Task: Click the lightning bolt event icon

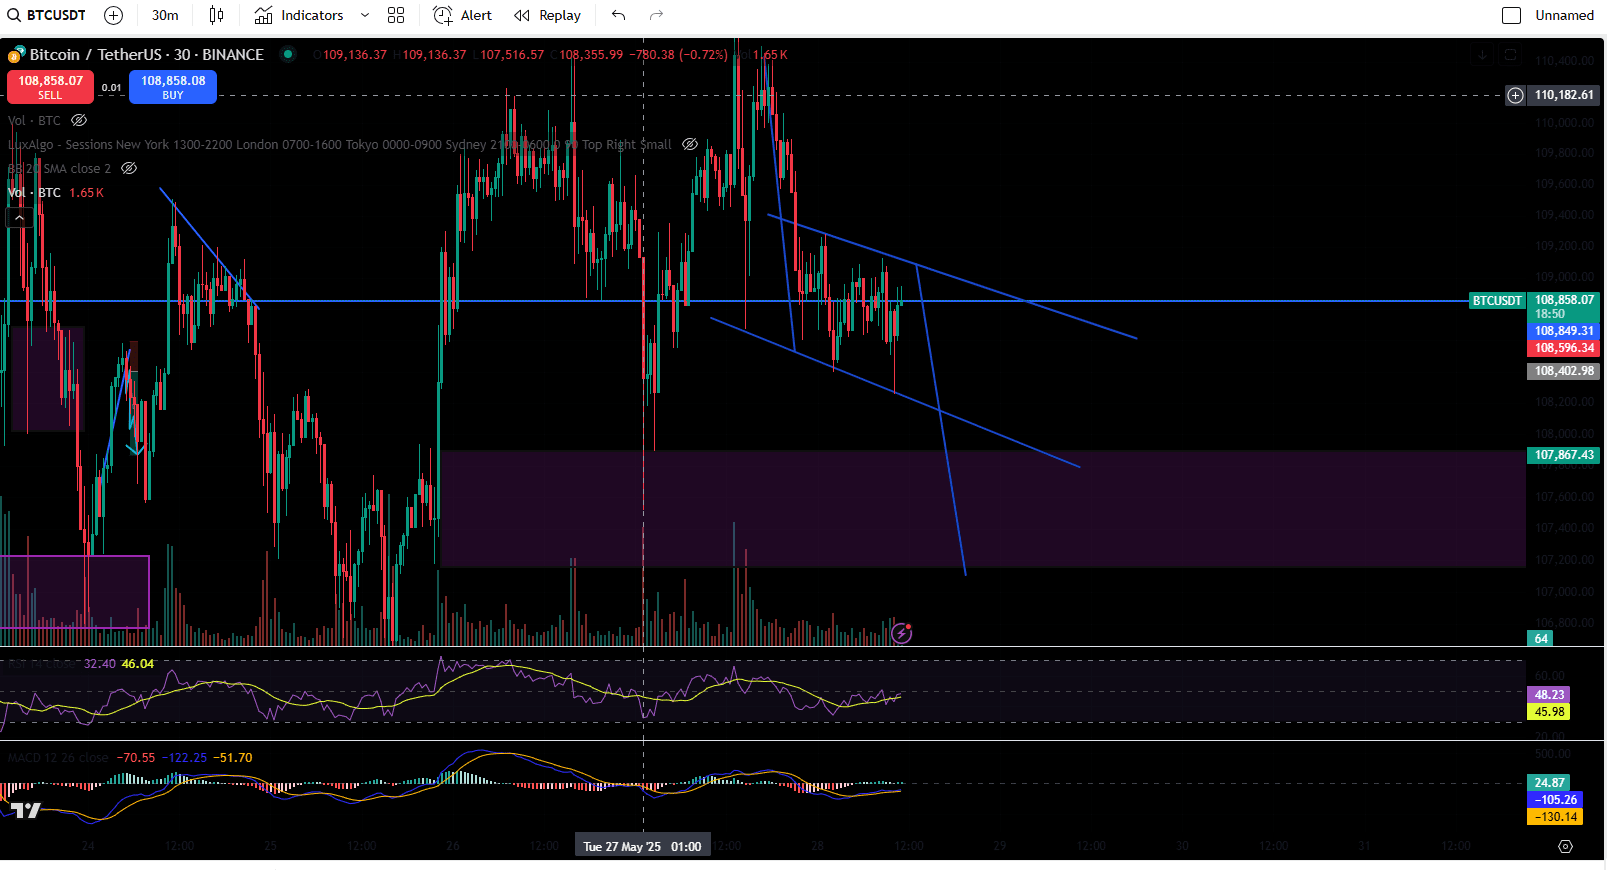Action: click(901, 633)
